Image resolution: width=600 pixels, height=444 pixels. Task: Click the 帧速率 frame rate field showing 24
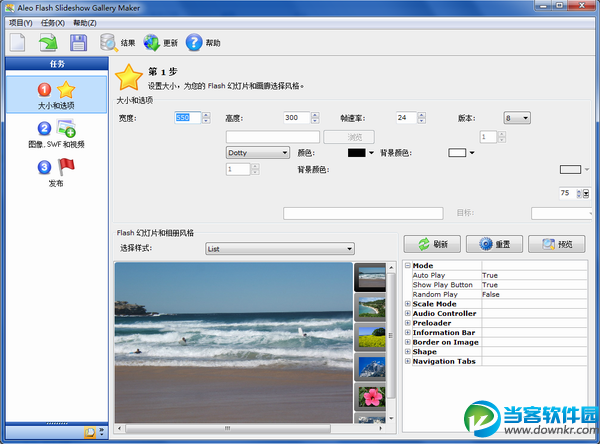click(x=406, y=118)
